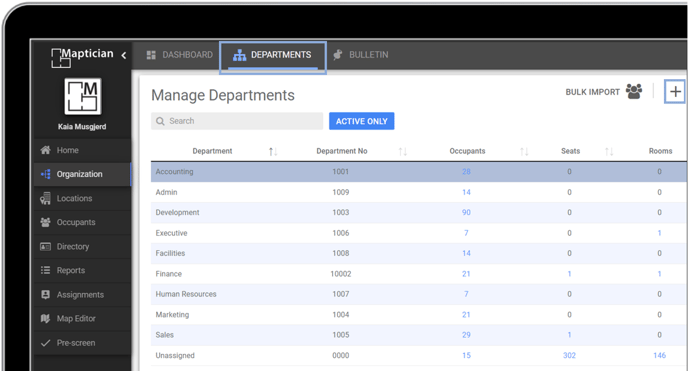
Task: Open the 90 occupants link for Development
Action: [x=466, y=212]
